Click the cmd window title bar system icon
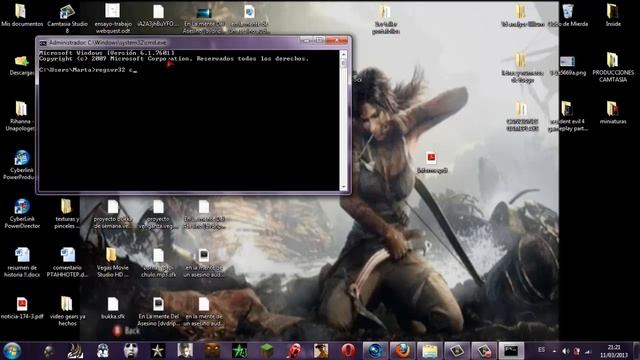640x360 pixels. tap(43, 42)
